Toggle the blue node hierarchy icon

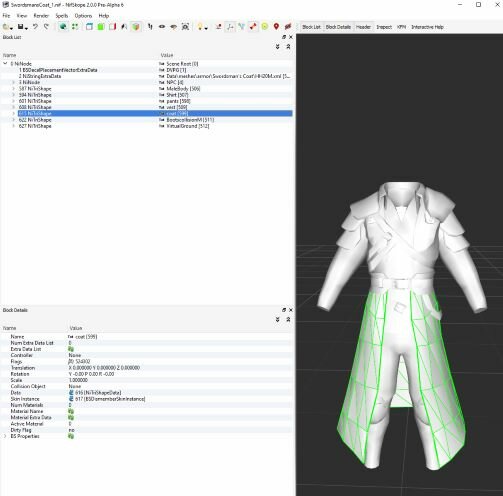[241, 27]
